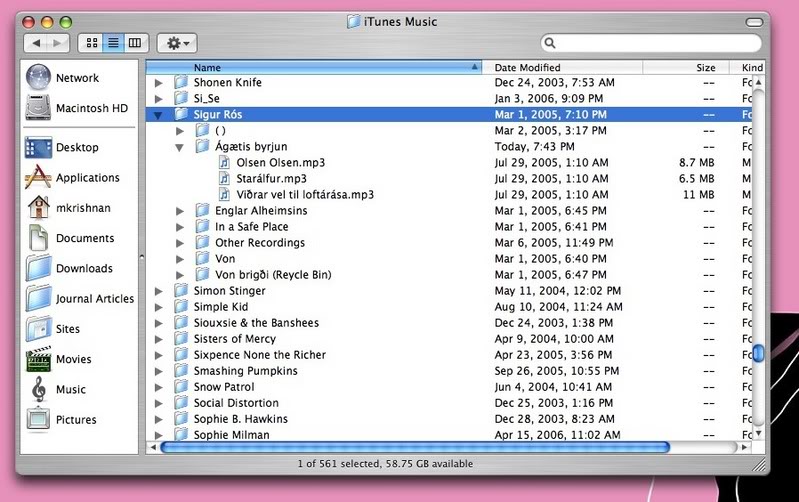Viewport: 799px width, 502px height.
Task: Expand the Other Recordings folder
Action: tap(180, 243)
